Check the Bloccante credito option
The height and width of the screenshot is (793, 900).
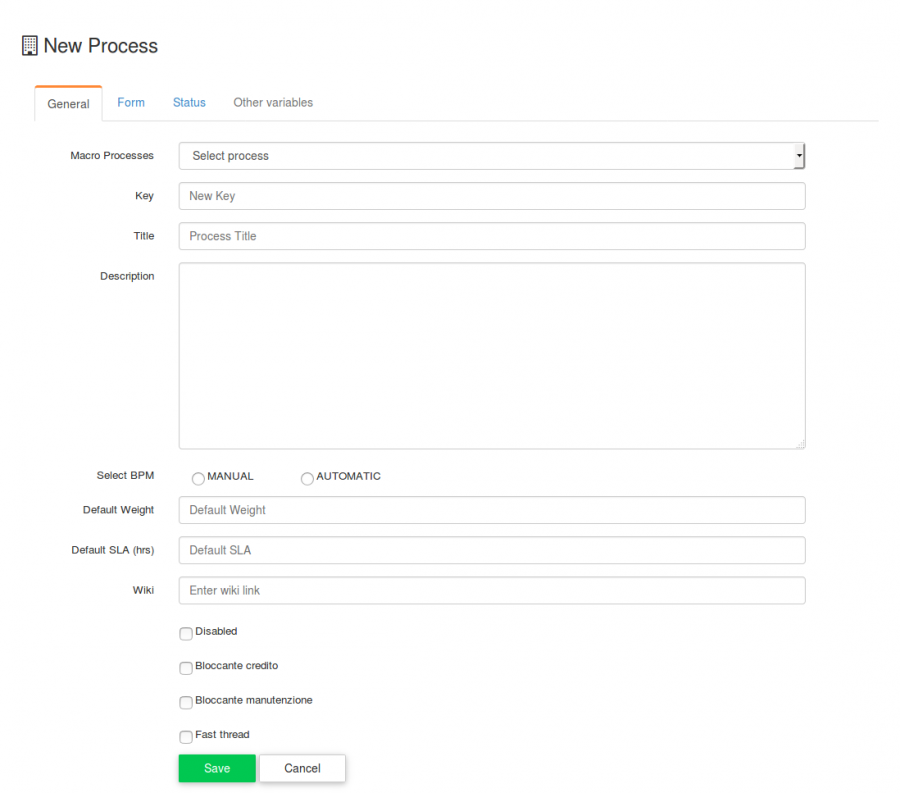coord(186,668)
